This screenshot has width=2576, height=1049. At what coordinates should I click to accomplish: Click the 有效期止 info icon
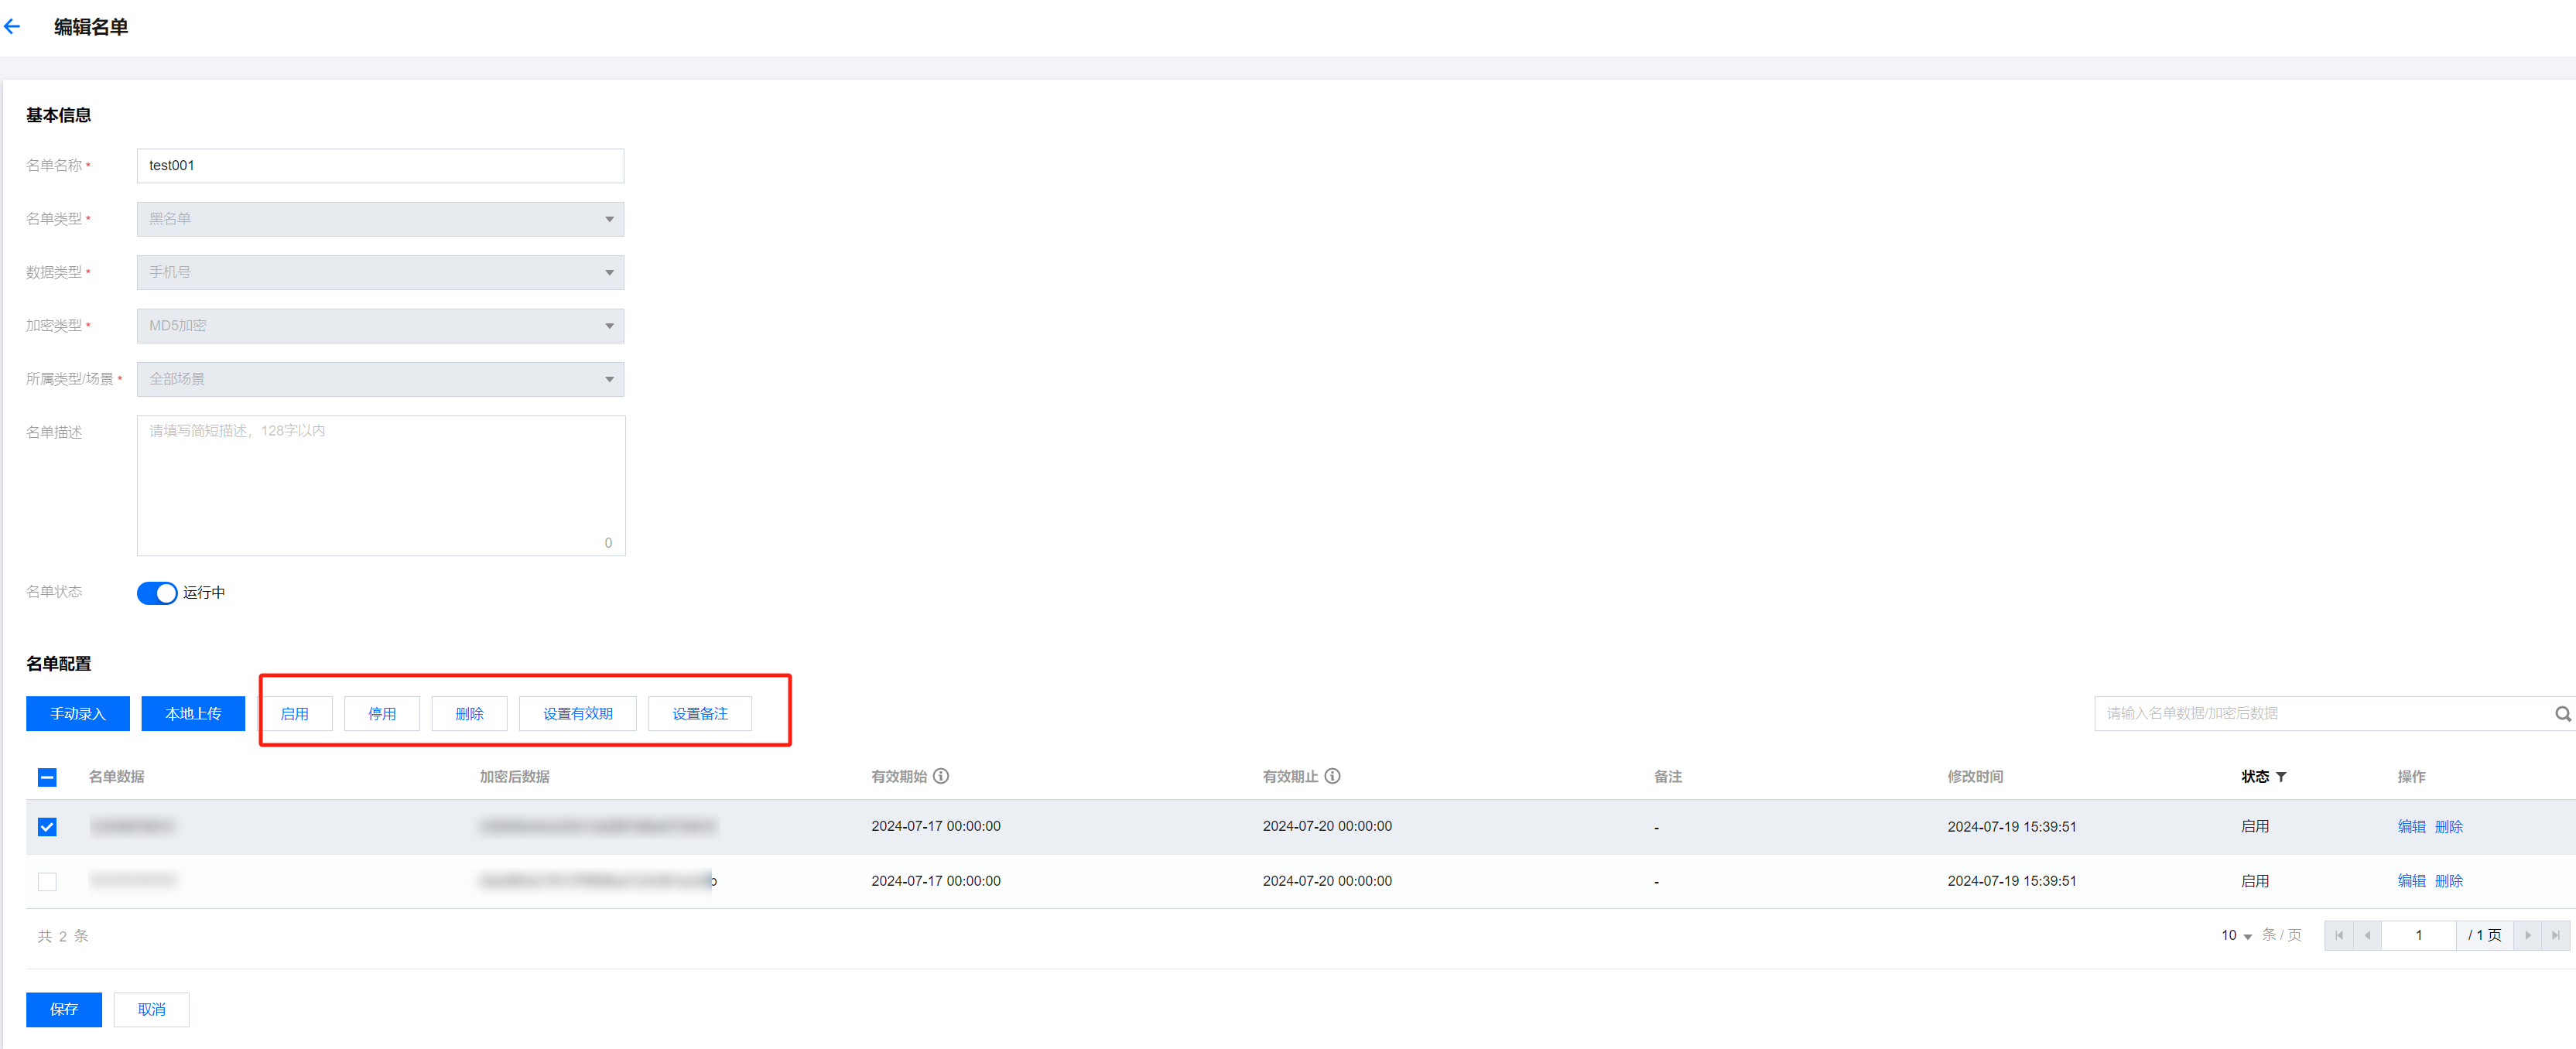click(x=1332, y=776)
